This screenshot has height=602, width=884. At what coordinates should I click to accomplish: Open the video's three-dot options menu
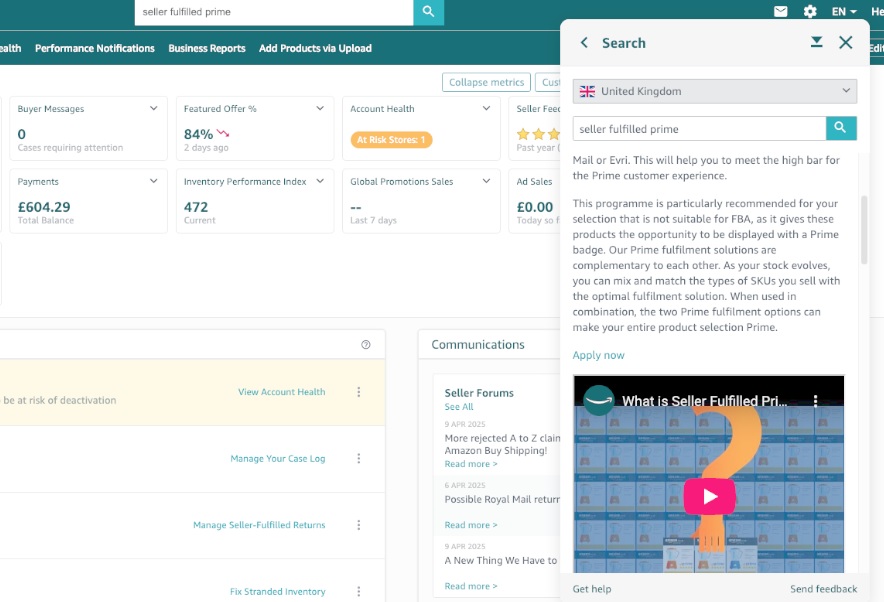coord(815,401)
